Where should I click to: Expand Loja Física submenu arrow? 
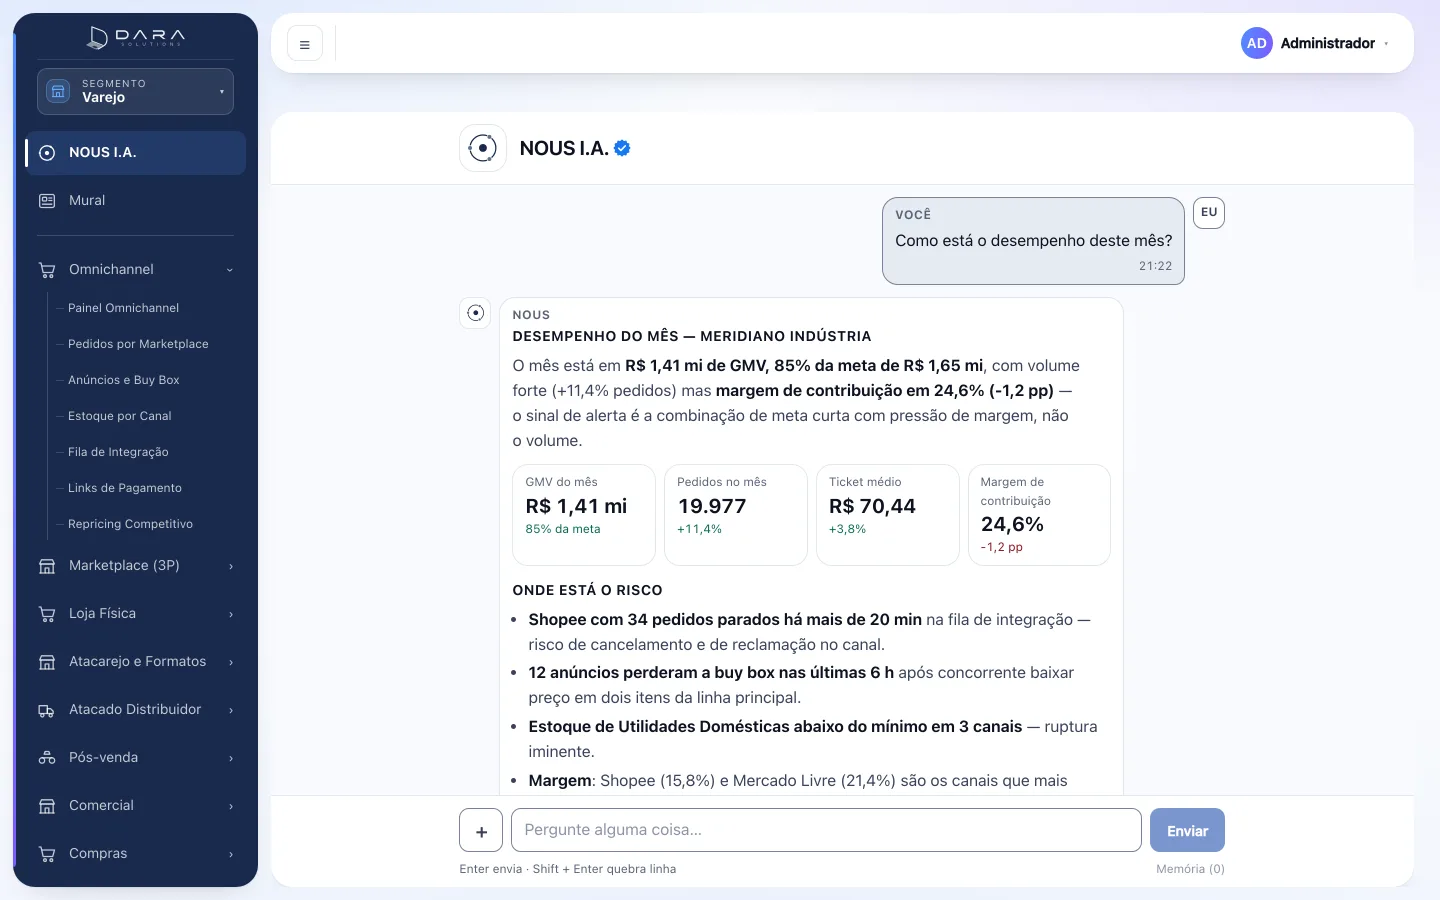(231, 614)
